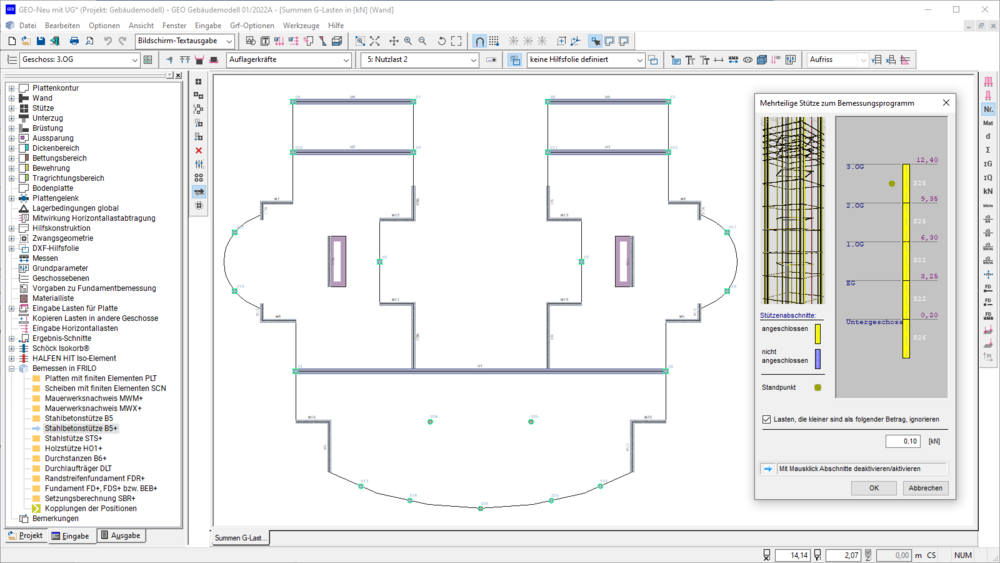Expand the Plattenkontur tree node
The image size is (1000, 563).
coord(11,89)
